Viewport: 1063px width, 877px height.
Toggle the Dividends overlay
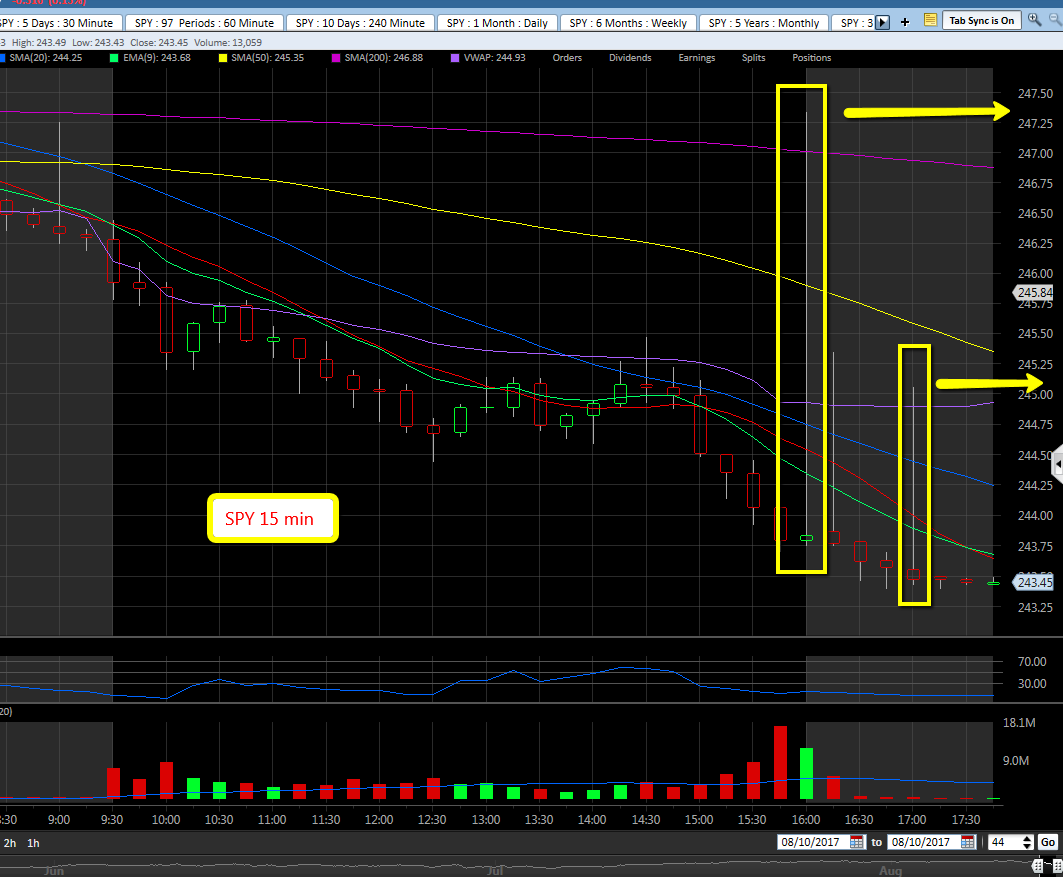click(629, 58)
